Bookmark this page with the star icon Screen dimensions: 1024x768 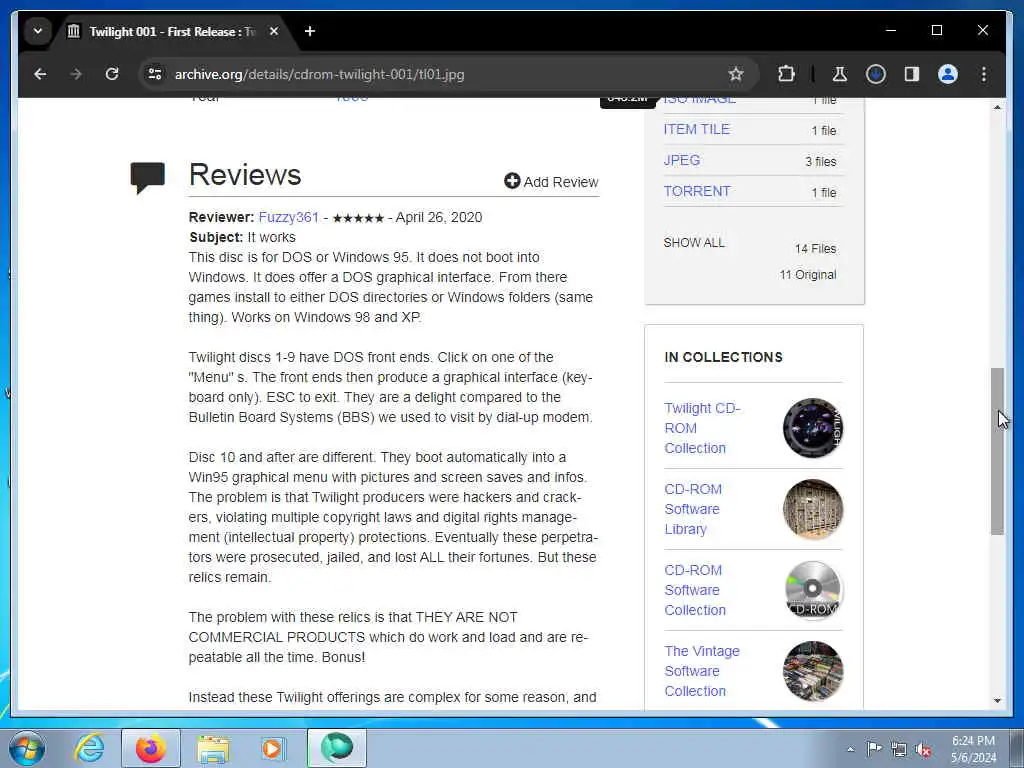[736, 74]
